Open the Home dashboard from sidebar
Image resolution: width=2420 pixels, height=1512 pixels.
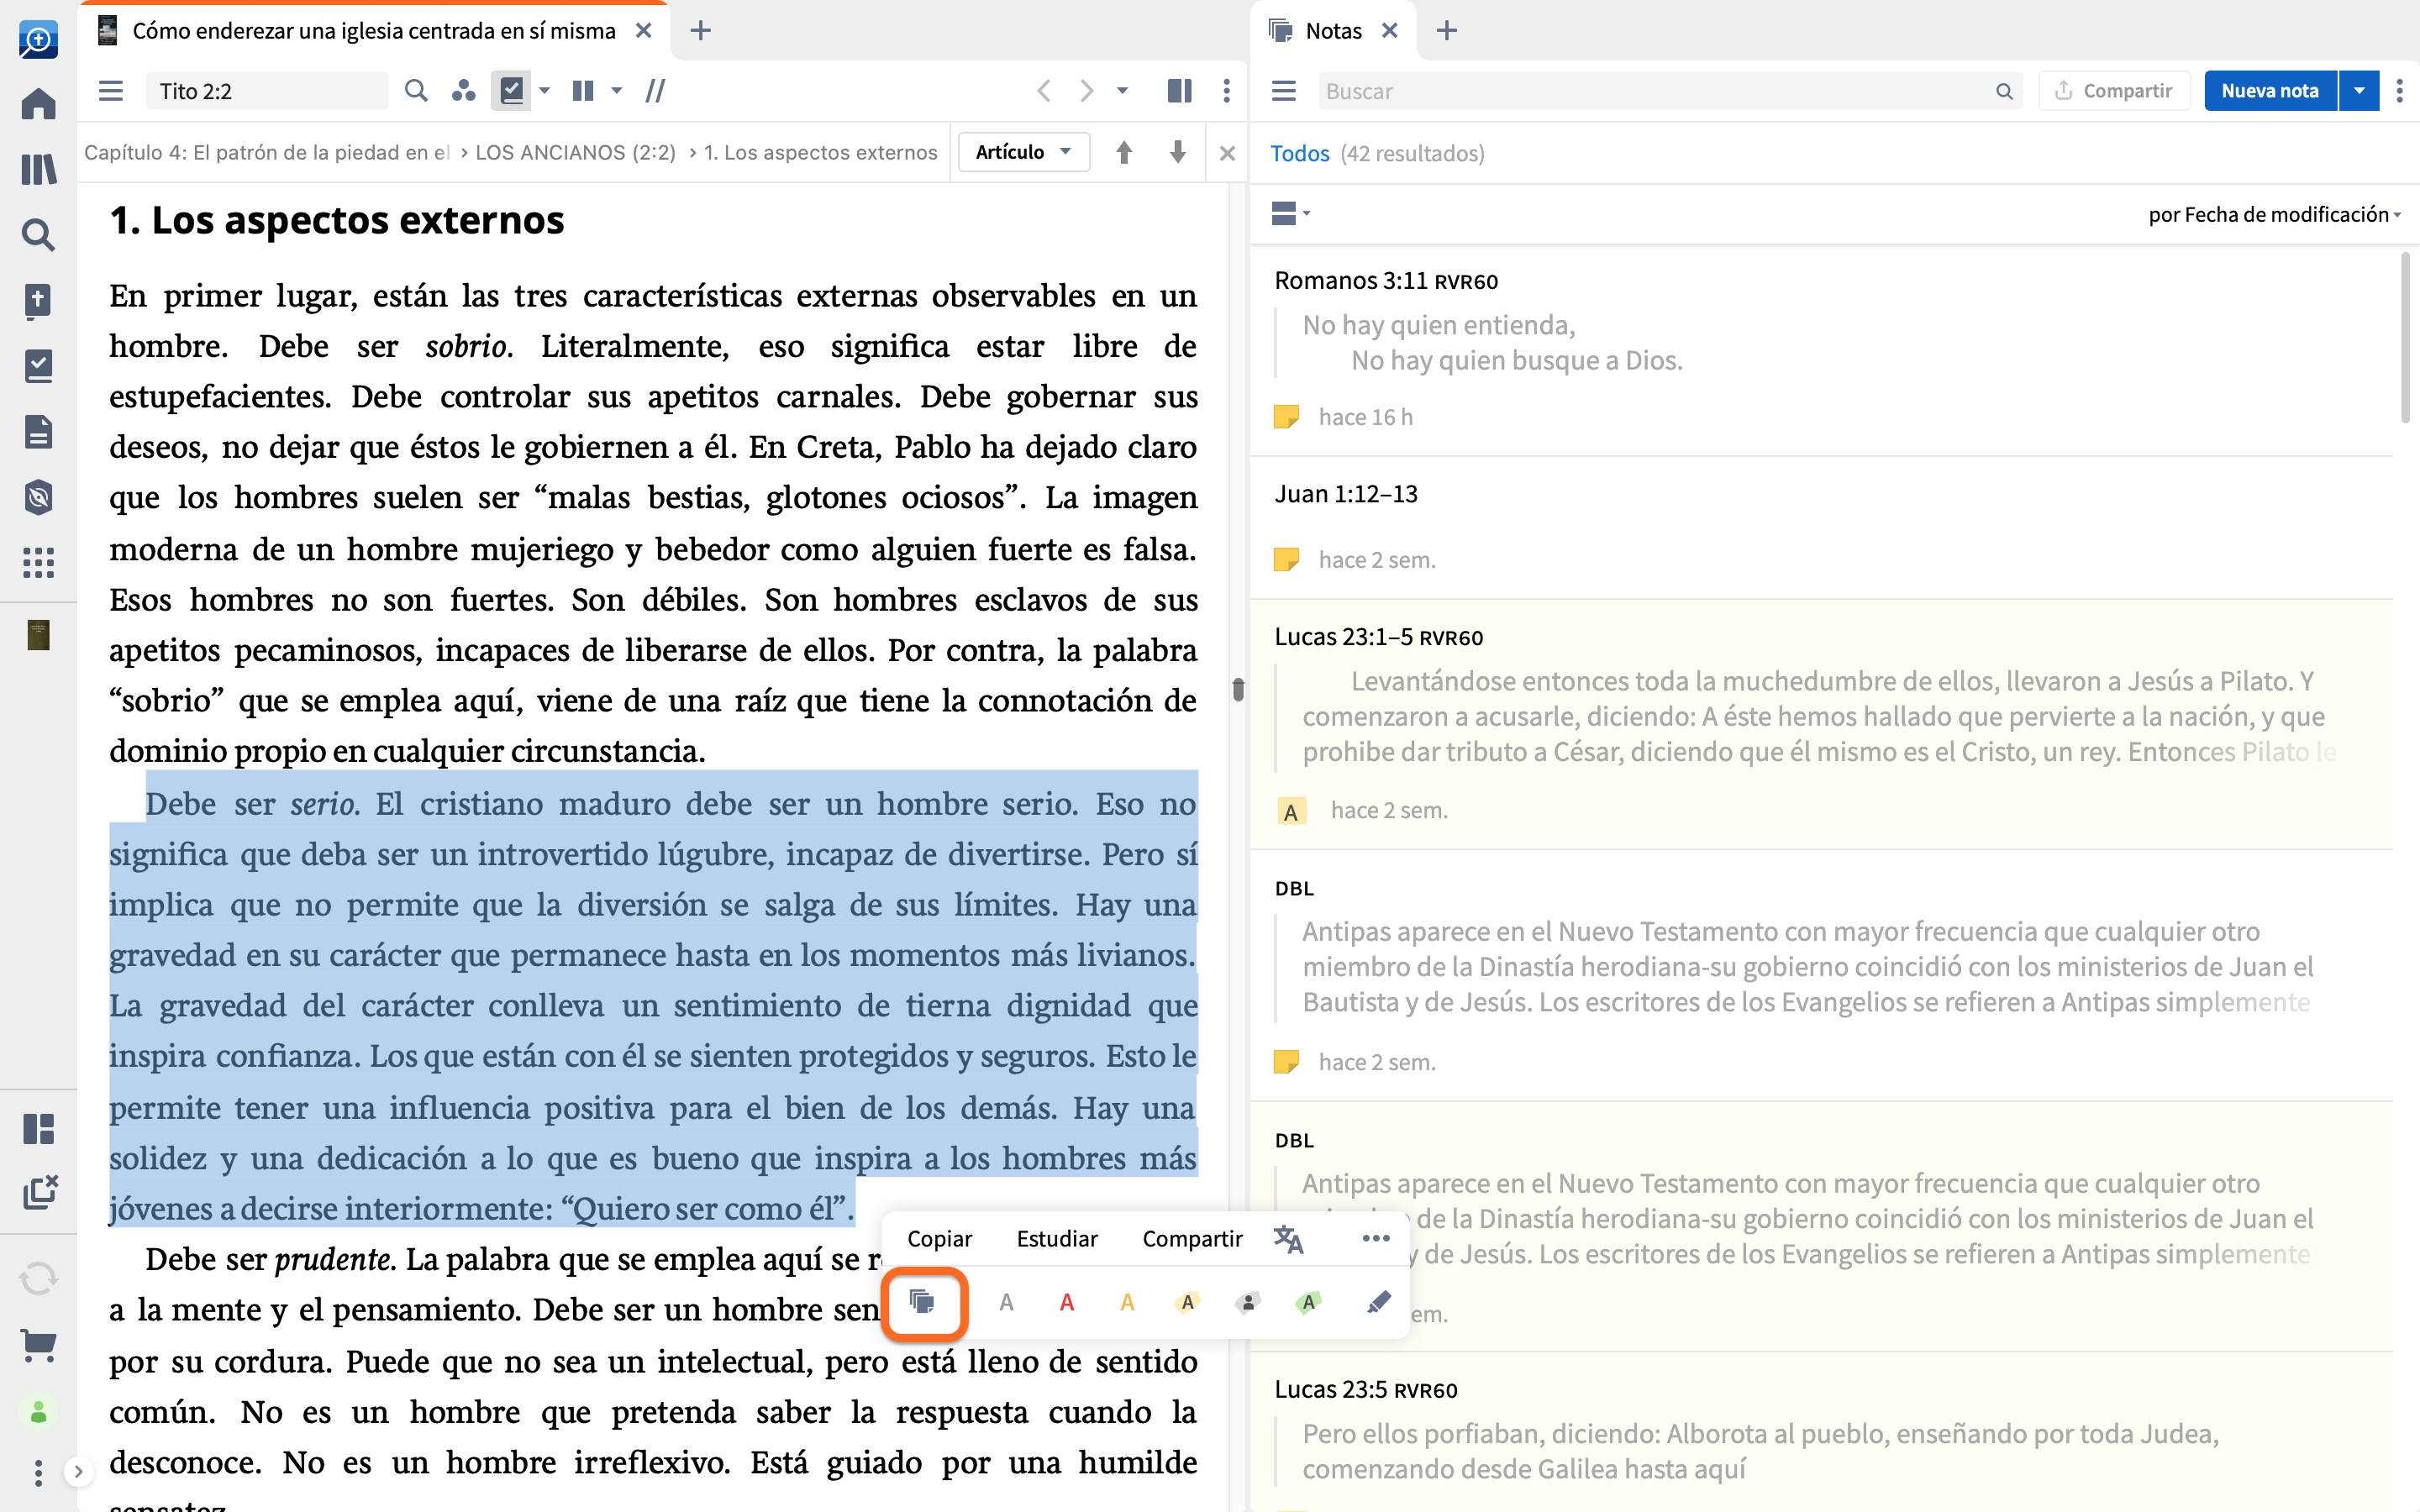(38, 104)
